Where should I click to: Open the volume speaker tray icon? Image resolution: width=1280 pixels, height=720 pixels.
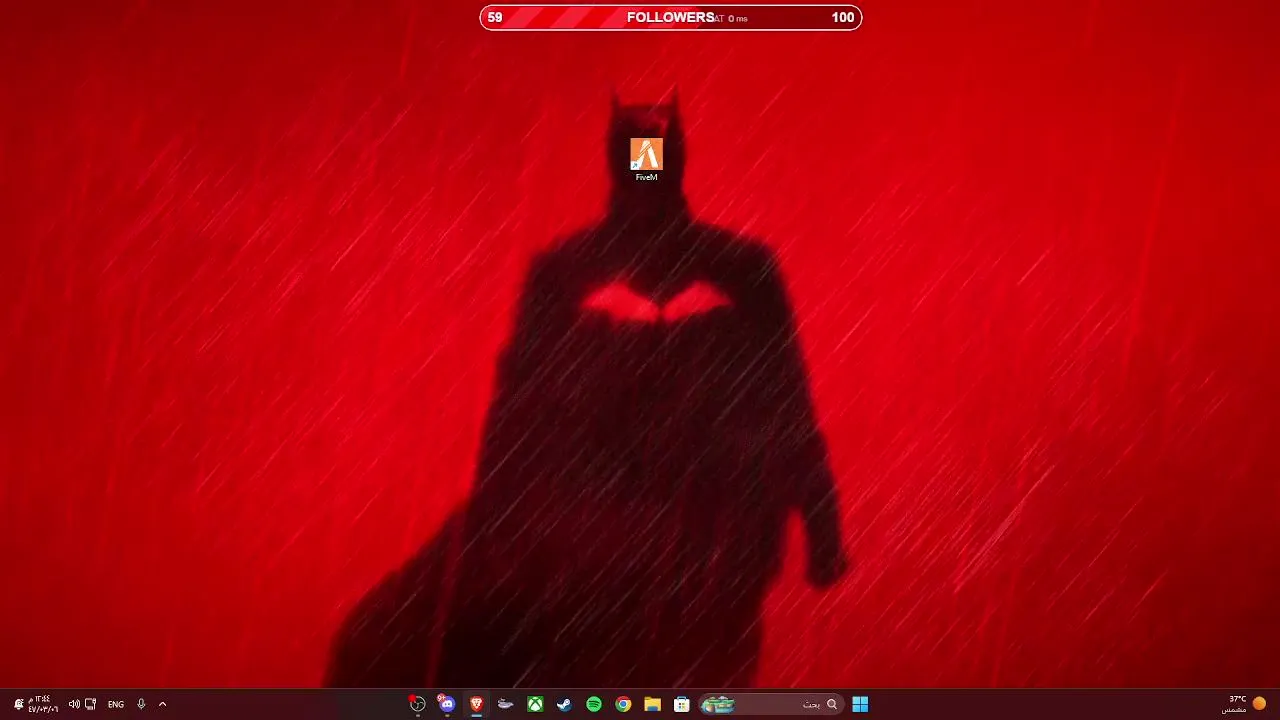click(x=74, y=704)
